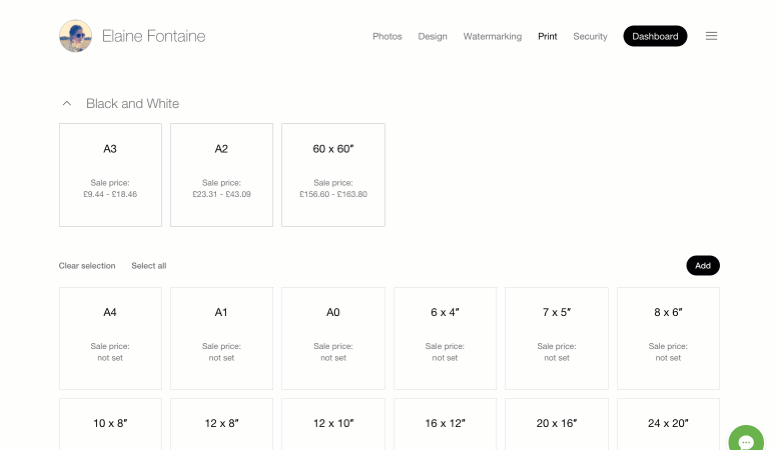This screenshot has width=777, height=450.
Task: Click the Black and White section title
Action: 132,104
